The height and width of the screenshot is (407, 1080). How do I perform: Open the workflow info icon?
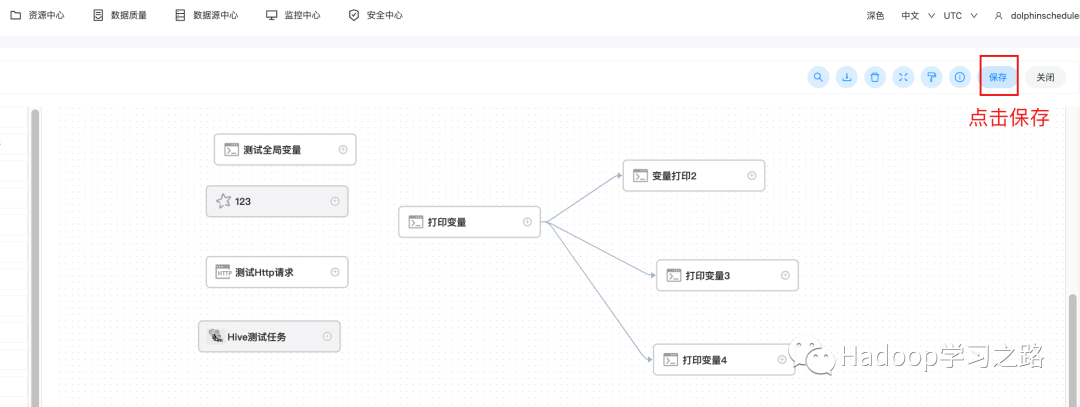click(959, 77)
